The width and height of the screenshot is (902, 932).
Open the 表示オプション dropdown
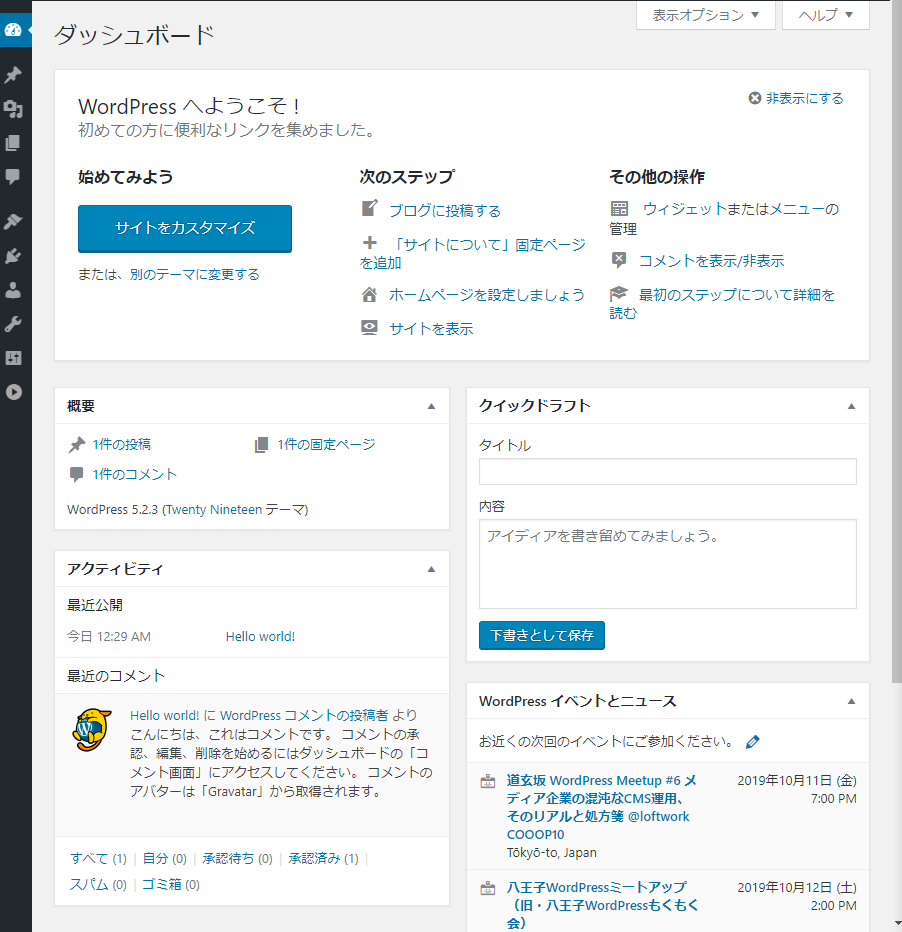(x=705, y=15)
